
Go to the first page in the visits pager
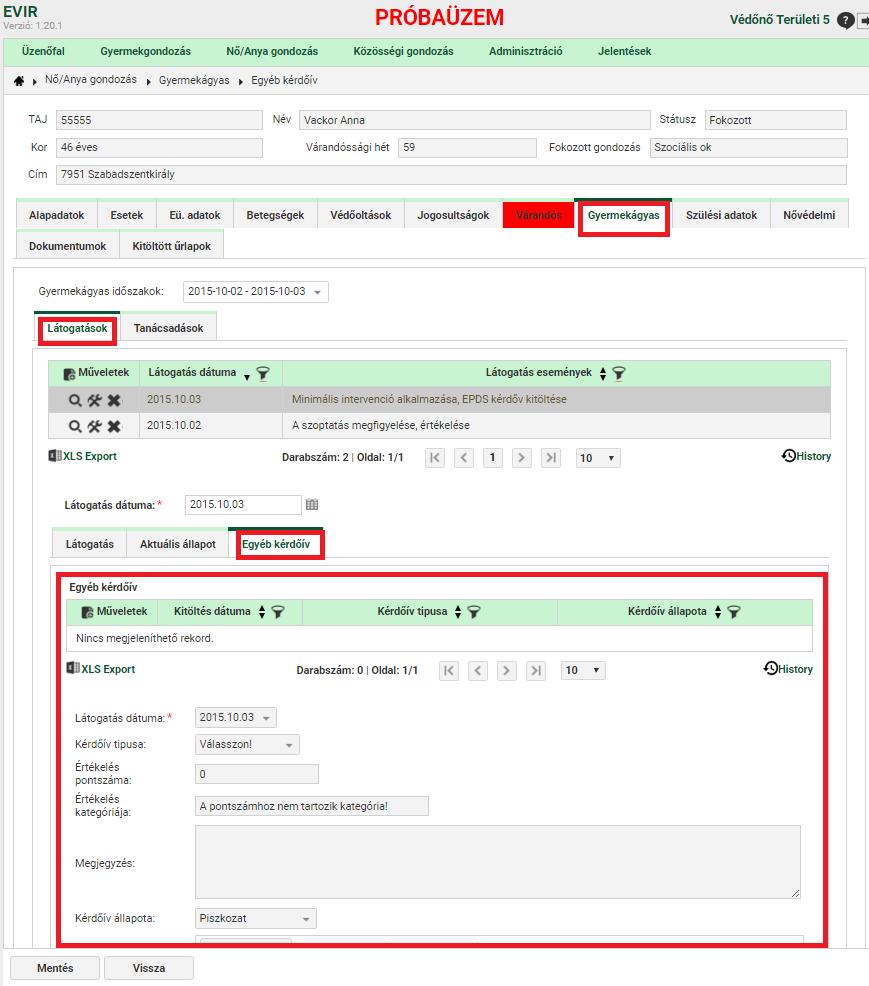434,458
